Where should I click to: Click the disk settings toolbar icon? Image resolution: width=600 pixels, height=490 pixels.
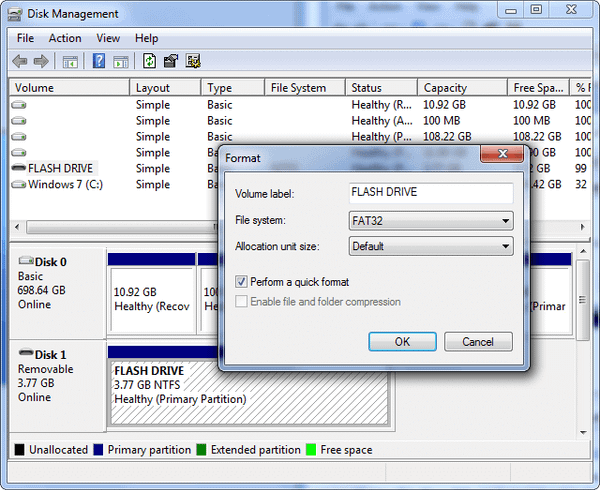(x=193, y=62)
